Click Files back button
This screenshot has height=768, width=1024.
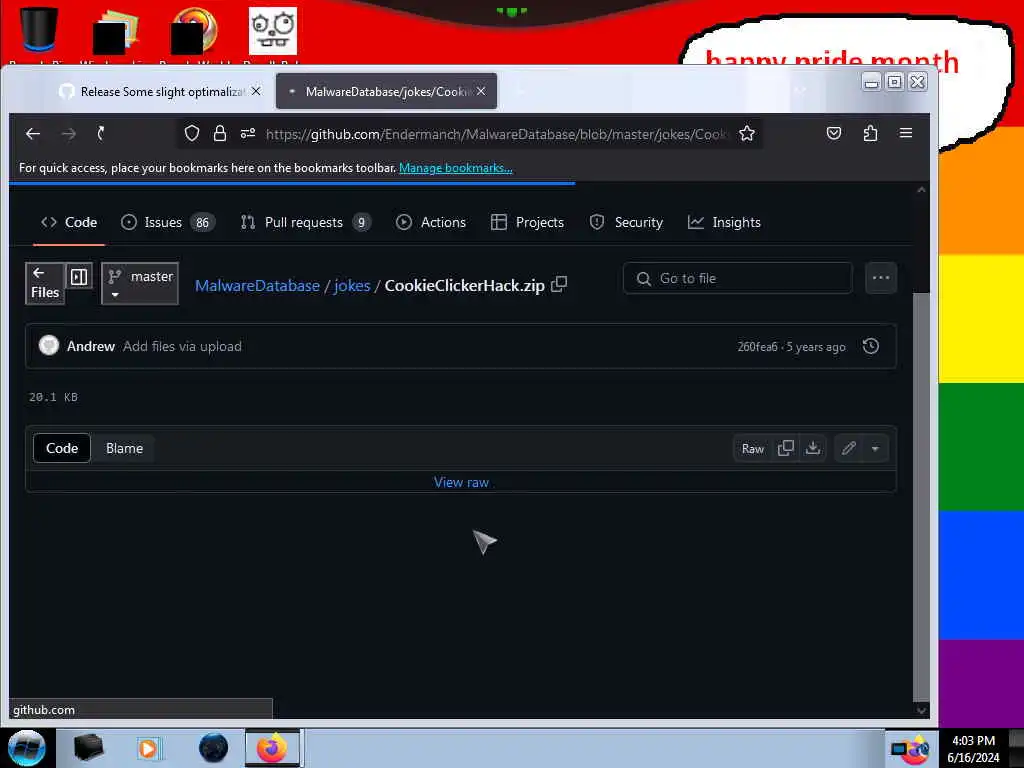pos(45,283)
